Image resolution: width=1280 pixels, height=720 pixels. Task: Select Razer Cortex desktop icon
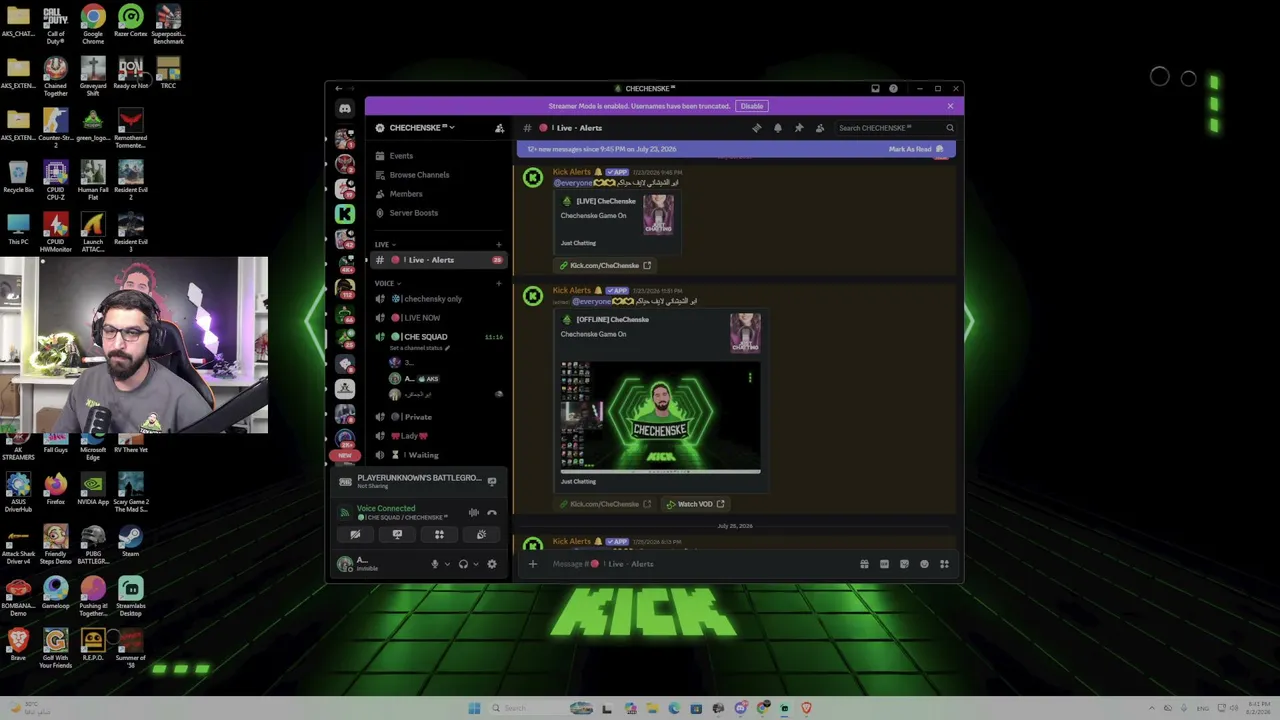[x=130, y=22]
